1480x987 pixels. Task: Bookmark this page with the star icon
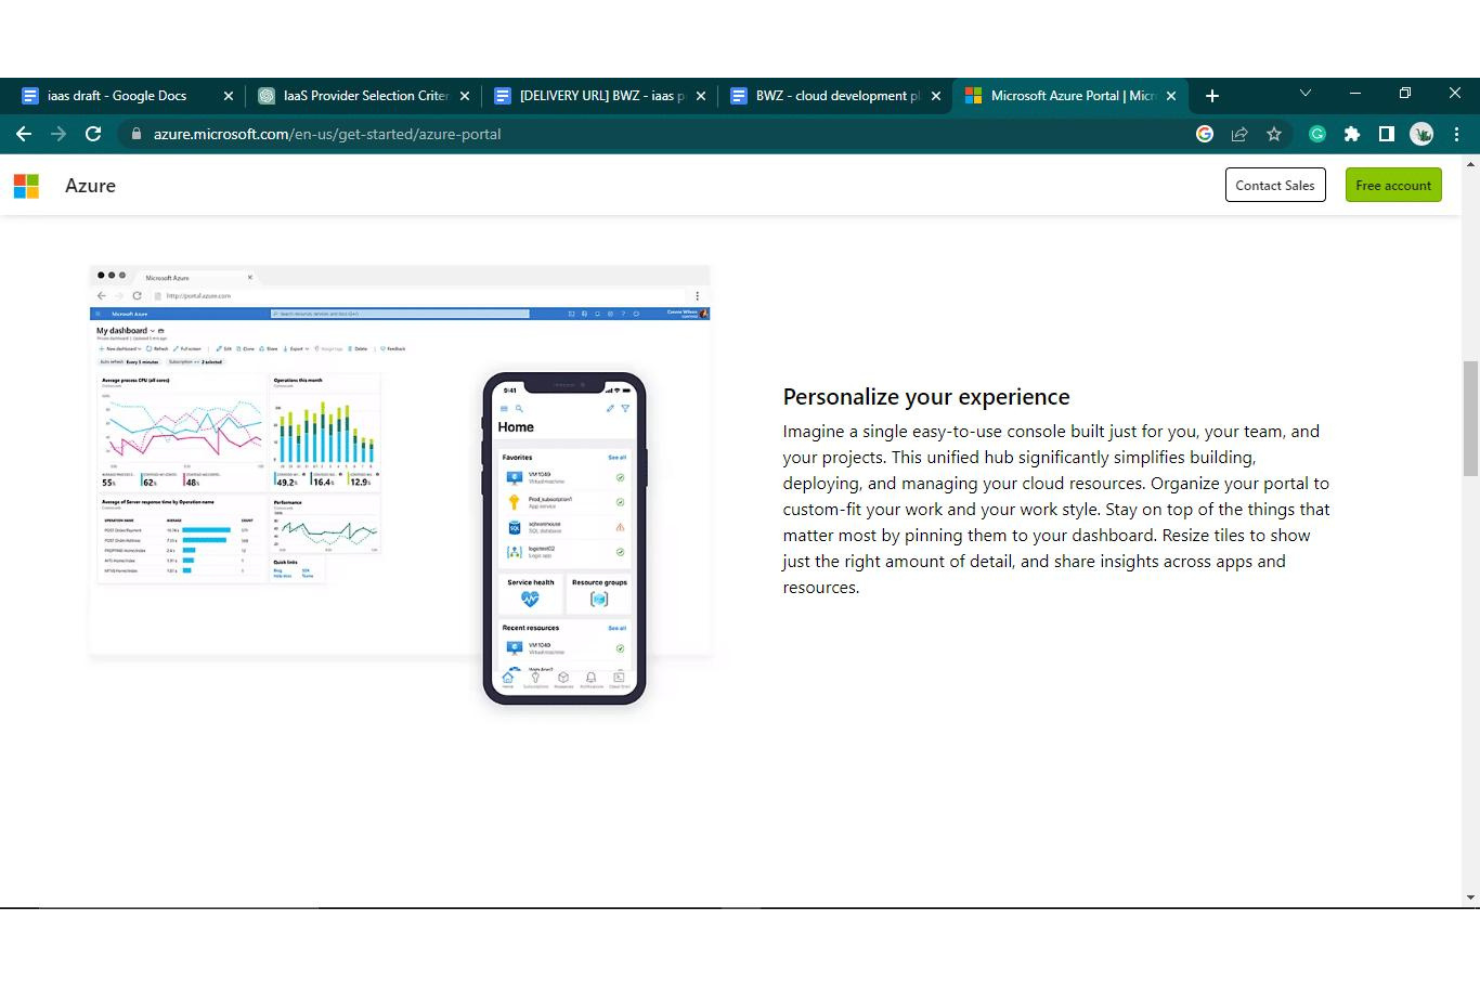pos(1274,133)
